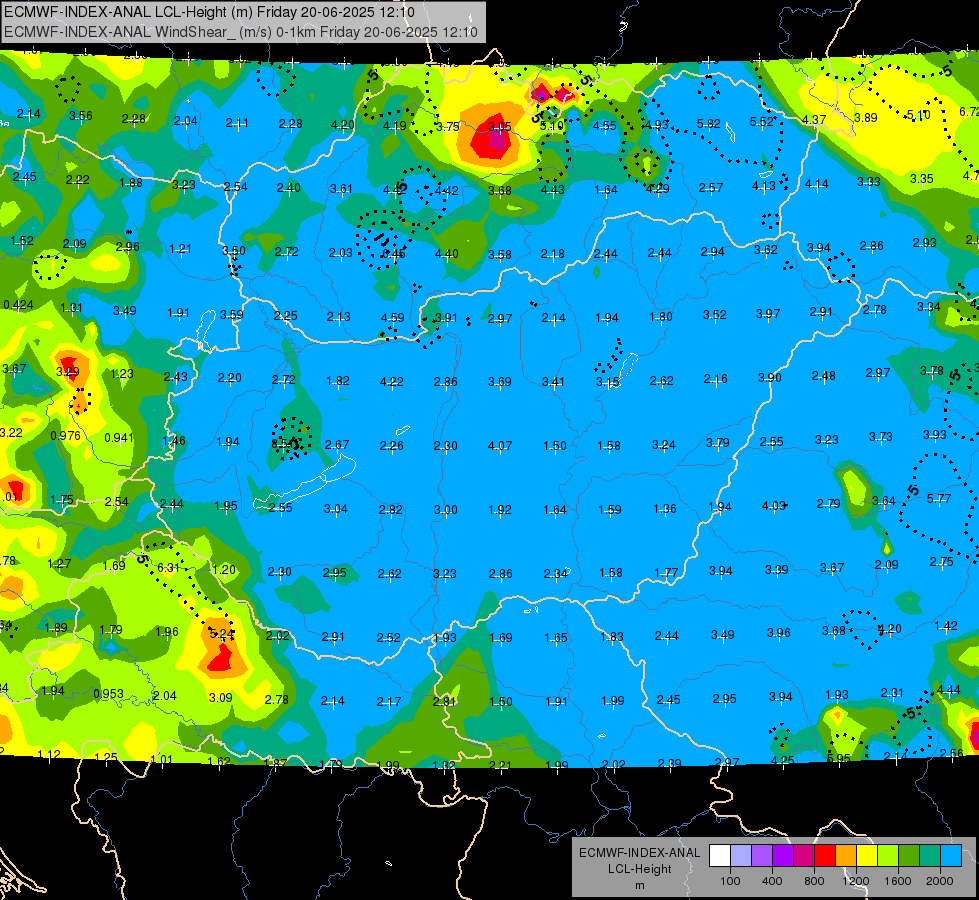Click the wind shear value 4.93

click(x=657, y=125)
